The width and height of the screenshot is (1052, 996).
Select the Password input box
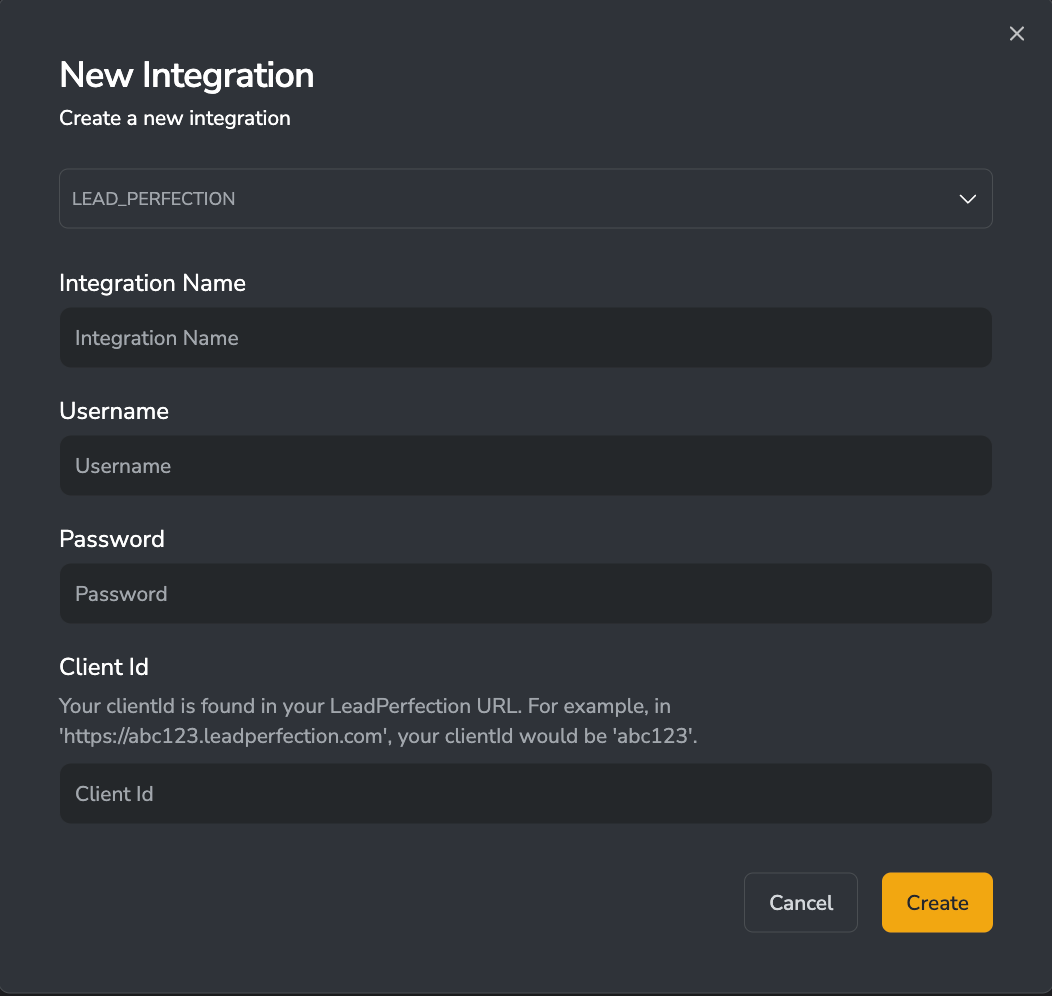click(525, 594)
